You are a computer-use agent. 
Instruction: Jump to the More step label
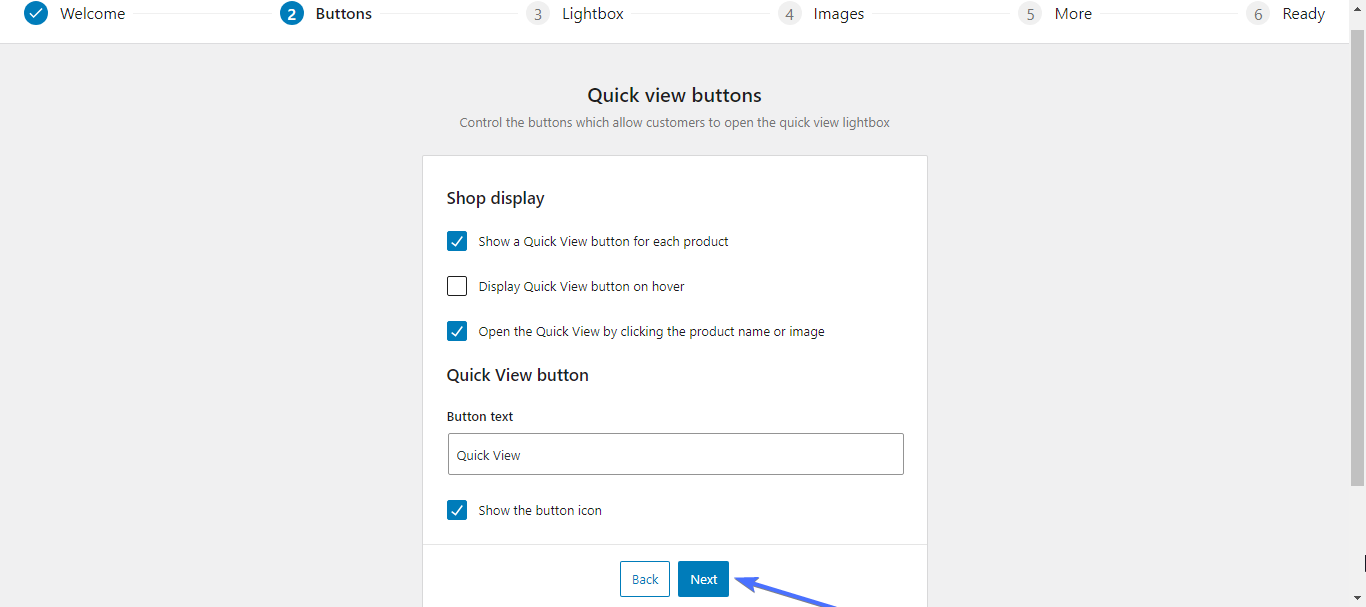pyautogui.click(x=1073, y=14)
